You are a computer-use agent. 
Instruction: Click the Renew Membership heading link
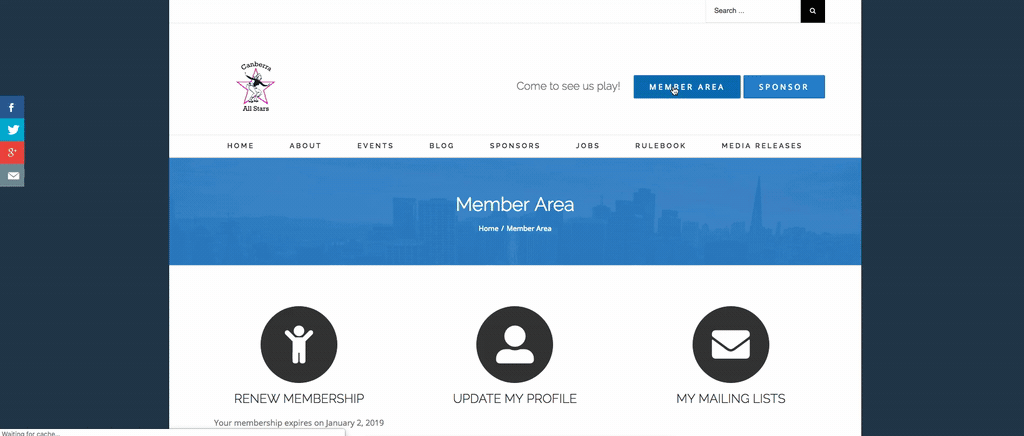pos(299,399)
